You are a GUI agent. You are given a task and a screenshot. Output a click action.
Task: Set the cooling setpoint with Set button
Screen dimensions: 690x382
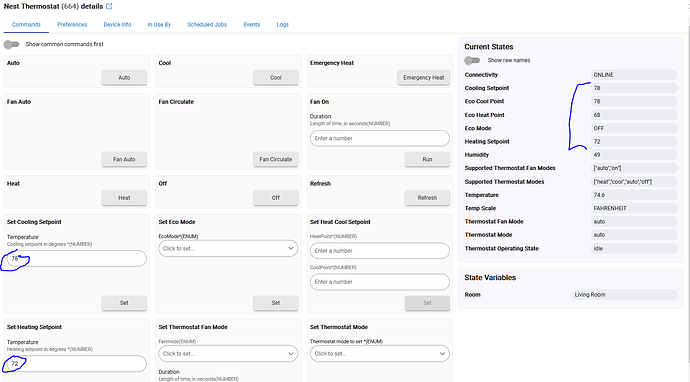click(124, 303)
